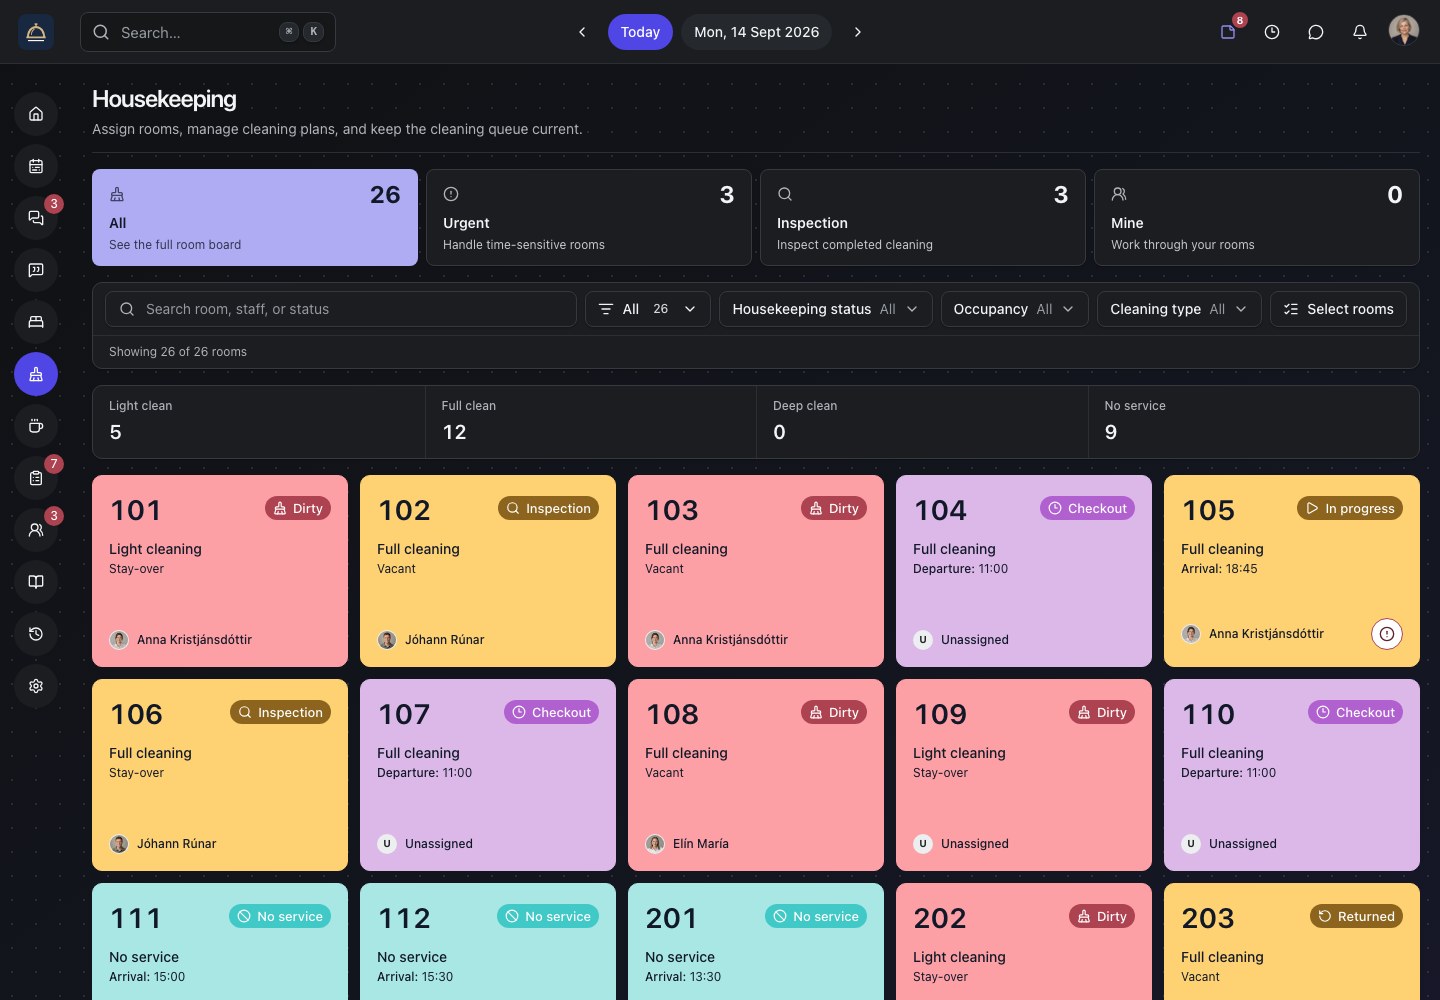Select the highlighted housekeeping icon in the sidebar
Image resolution: width=1440 pixels, height=1000 pixels.
[x=36, y=374]
